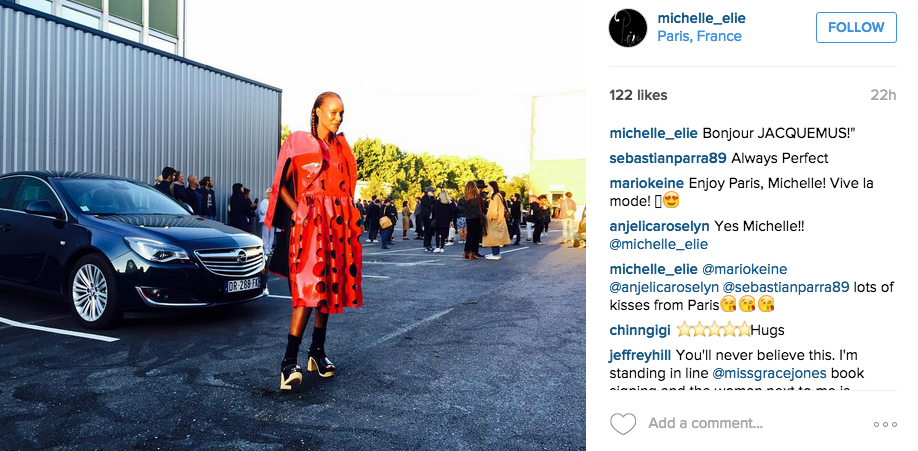Click the heart like icon

point(622,423)
